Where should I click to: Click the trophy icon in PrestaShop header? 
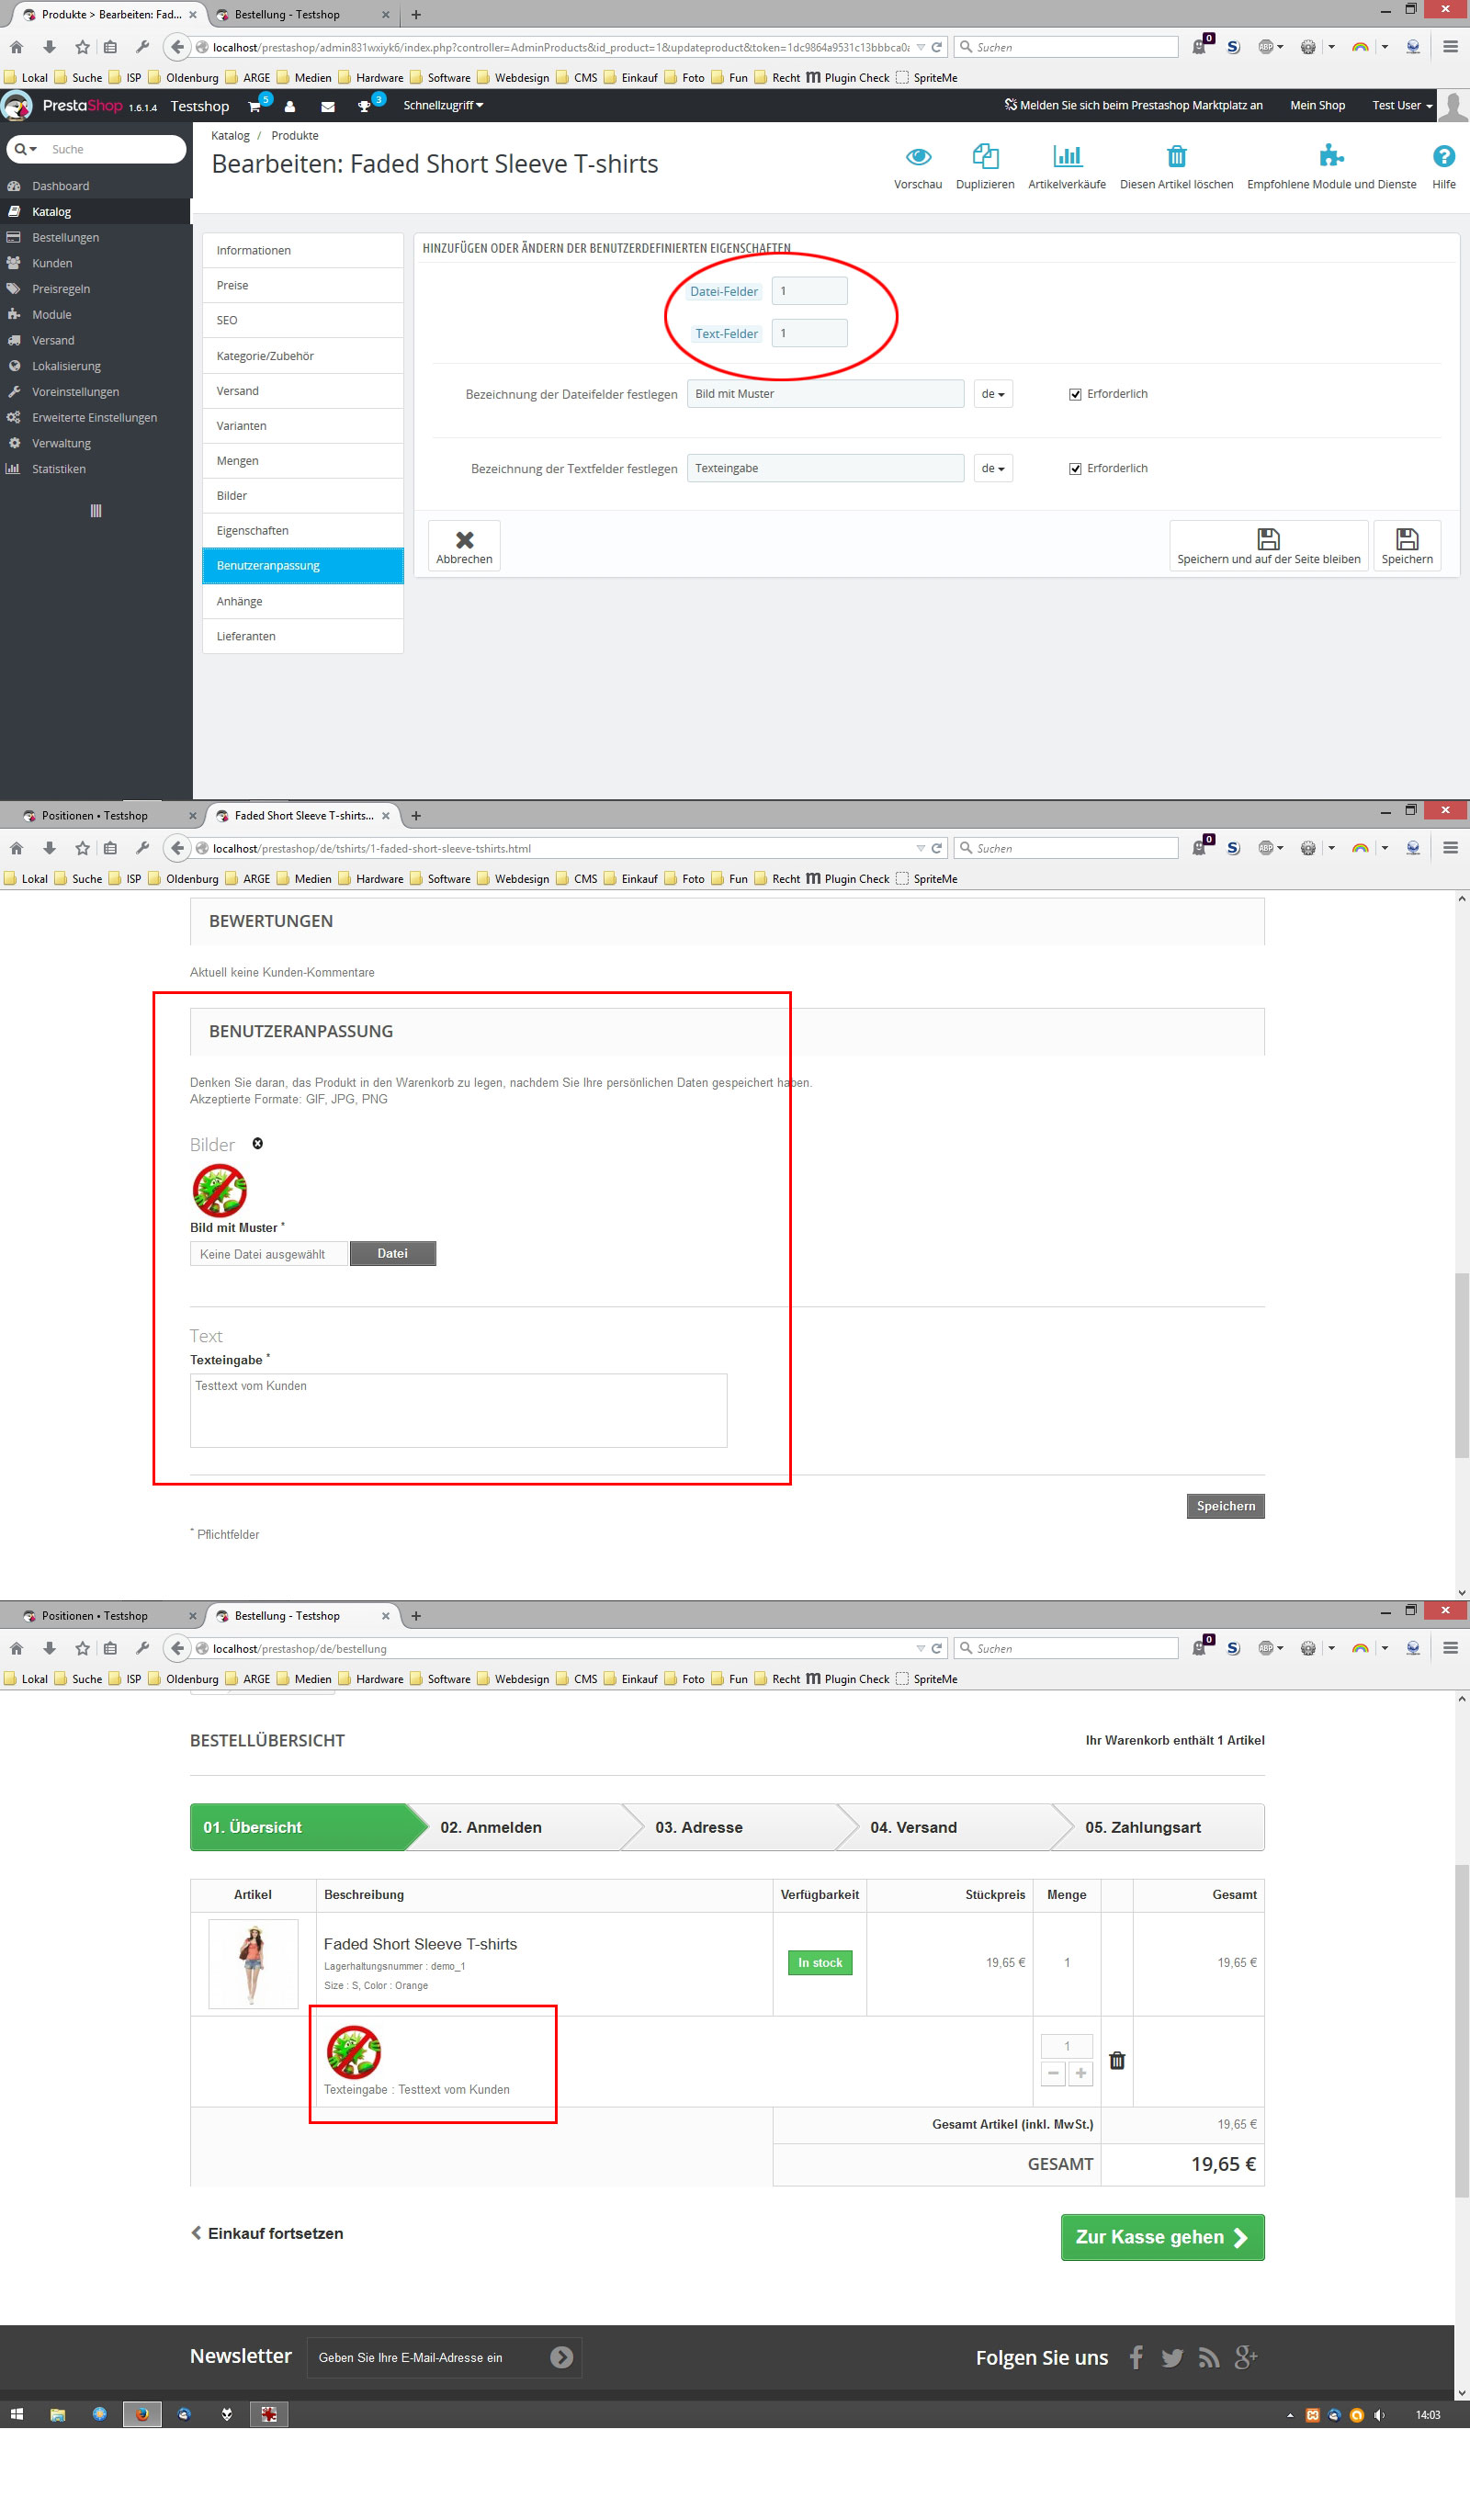pos(364,106)
